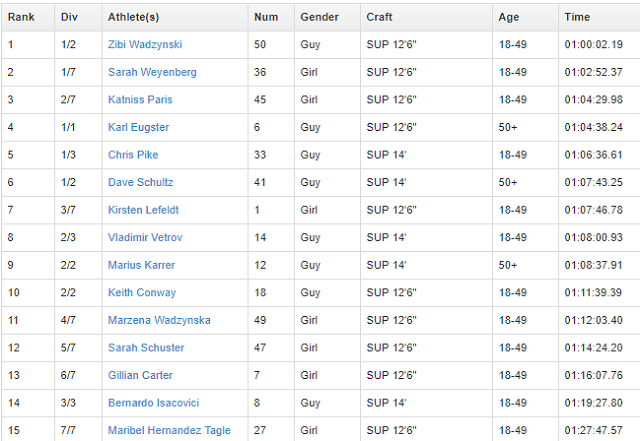Click the Age column header
640x441 pixels.
tap(509, 17)
